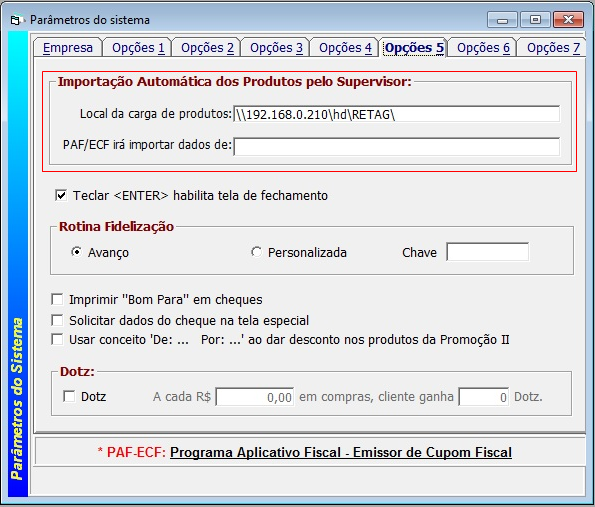Focus the Chave input field
Viewport: 595px width, 507px height.
(488, 252)
